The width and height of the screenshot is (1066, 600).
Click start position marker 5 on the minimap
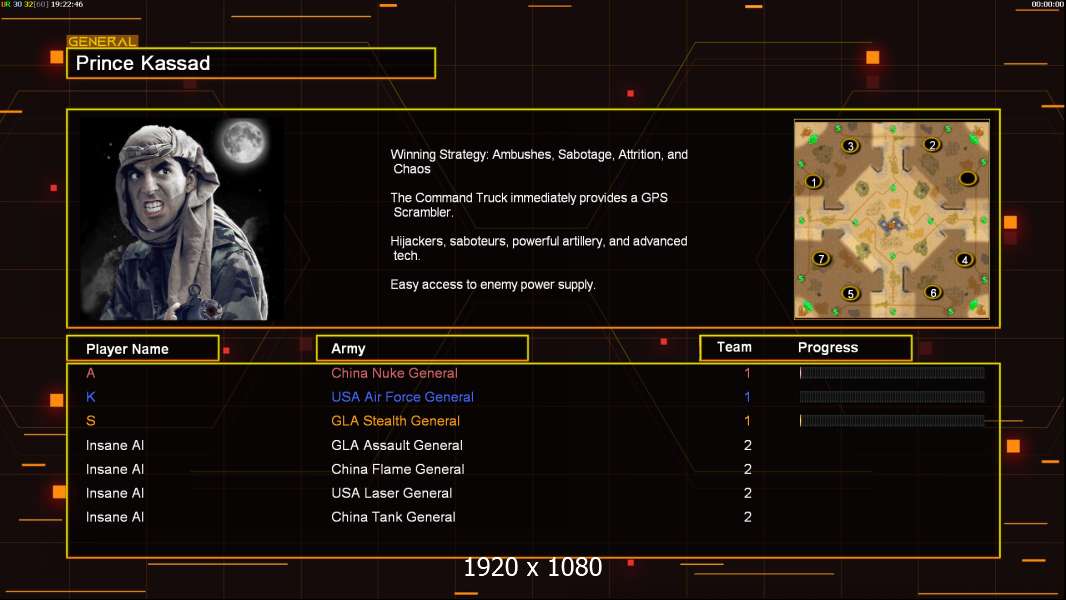pos(850,294)
